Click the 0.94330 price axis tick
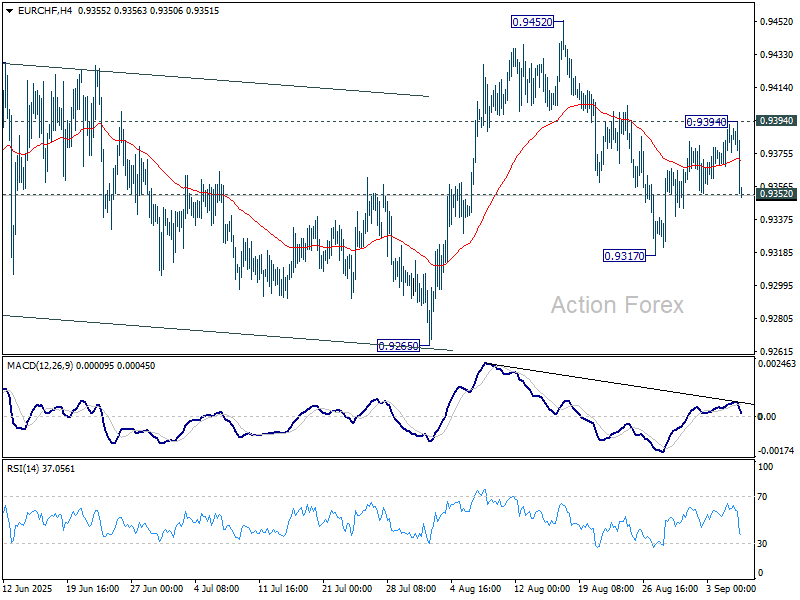800x600 pixels. tap(776, 55)
